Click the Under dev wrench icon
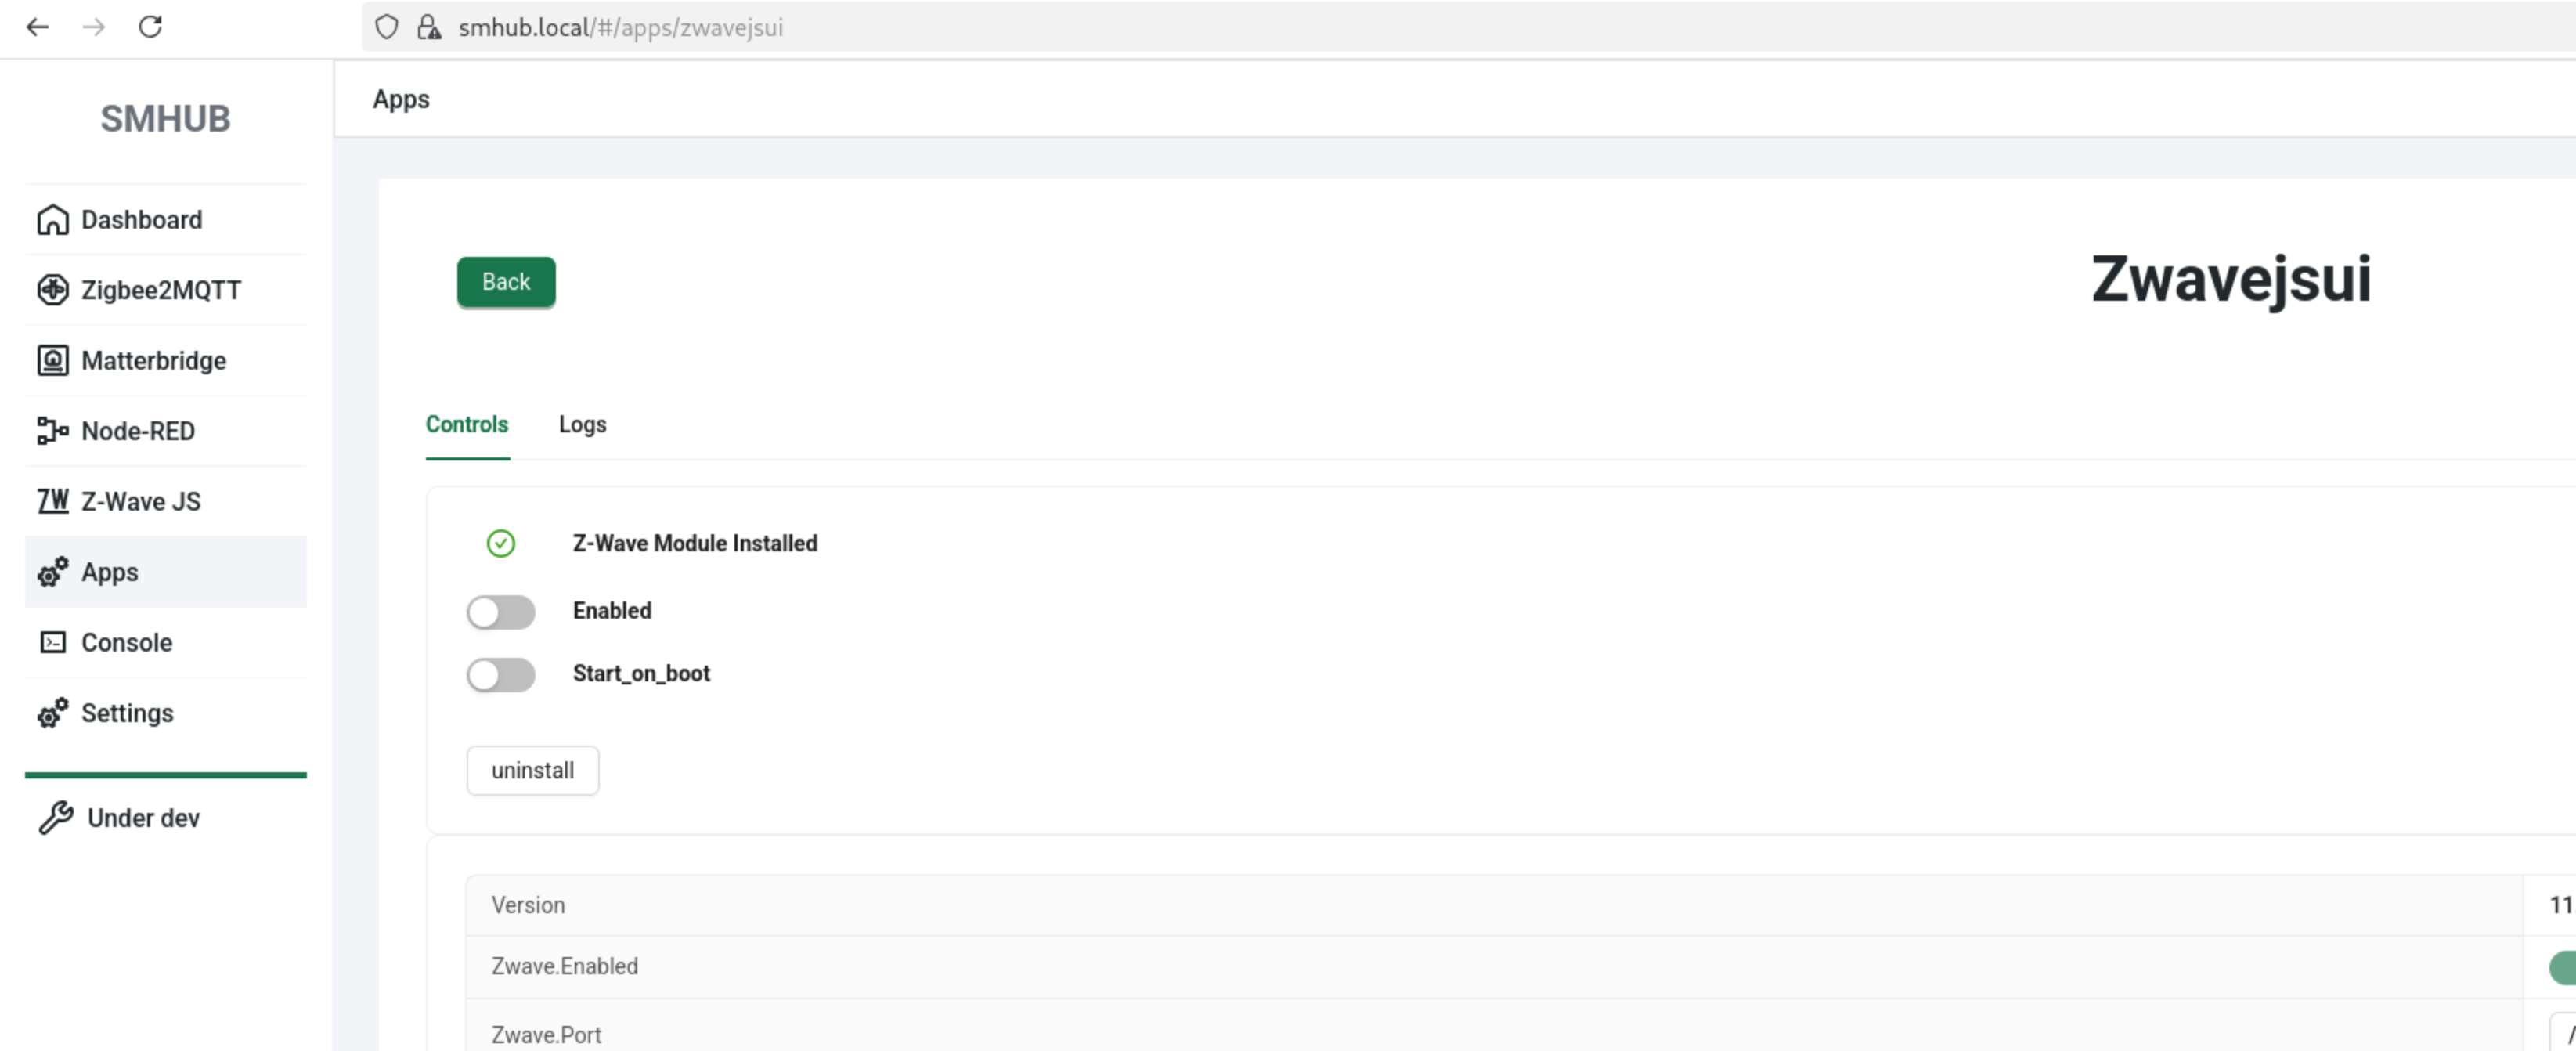This screenshot has height=1051, width=2576. (56, 818)
